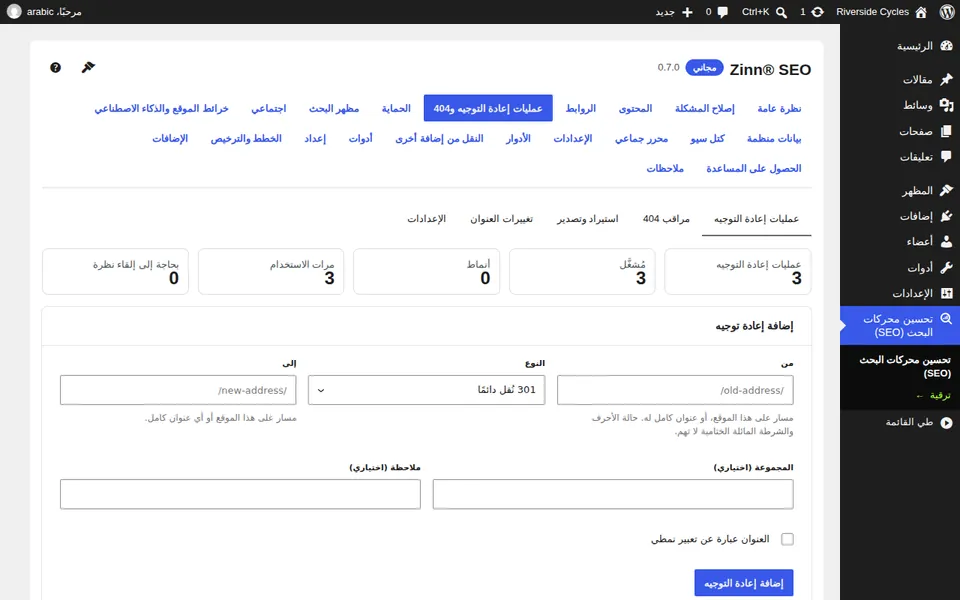Tick the العنوان عبارة عن تعبير نمطي checkbox
The image size is (960, 600).
point(787,539)
